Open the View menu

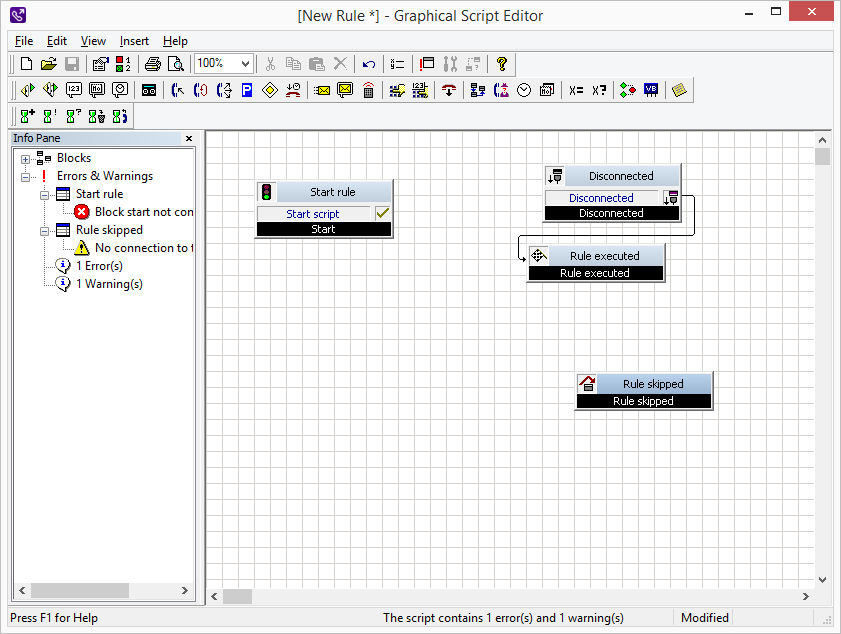tap(93, 41)
